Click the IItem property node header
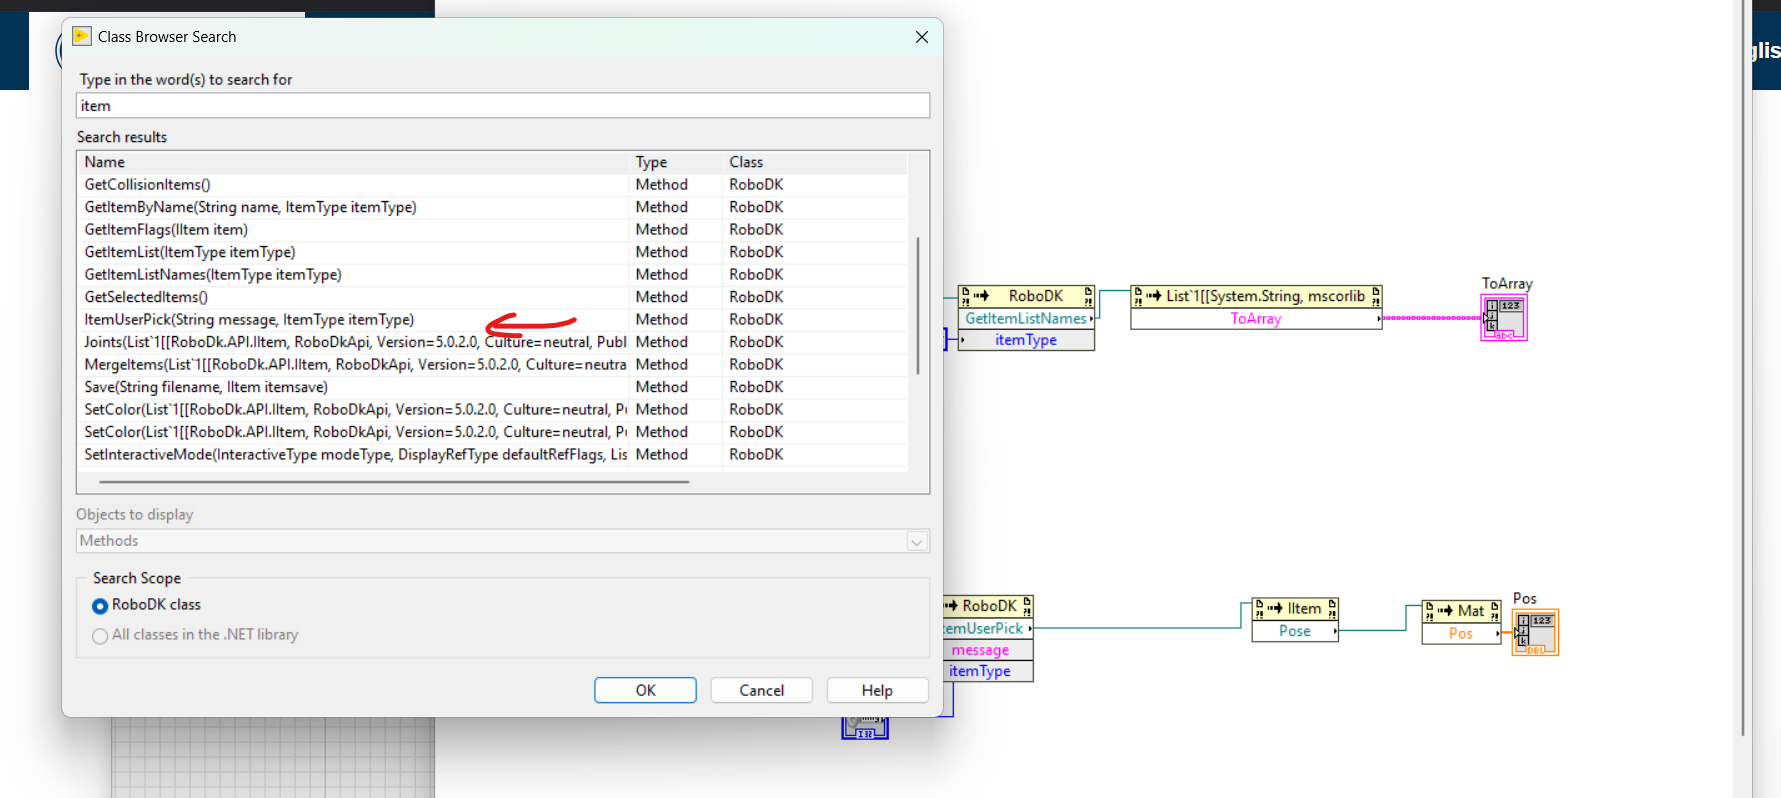Screen dimensions: 1781x798 click(x=1295, y=608)
